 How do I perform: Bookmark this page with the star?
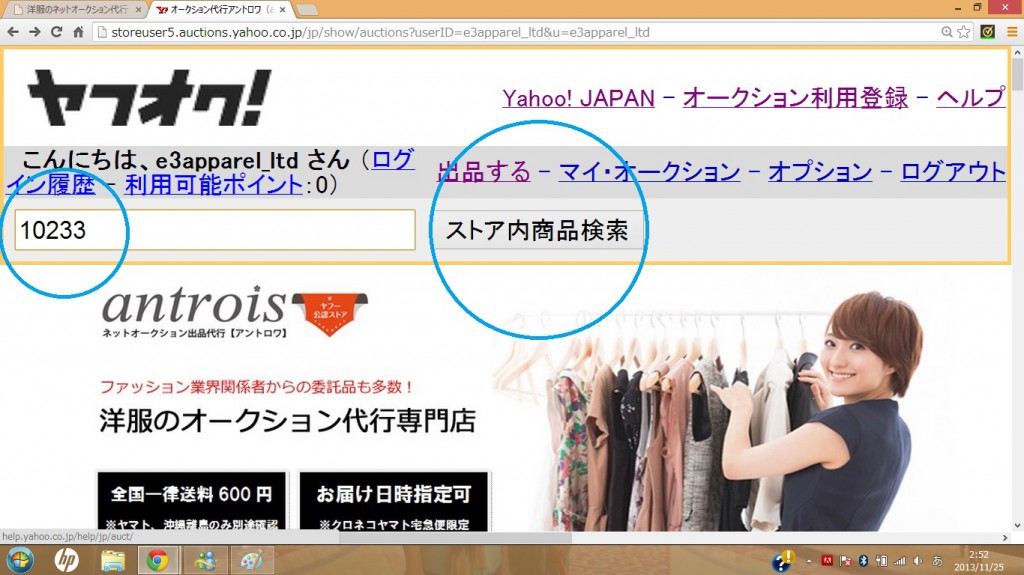tap(964, 32)
